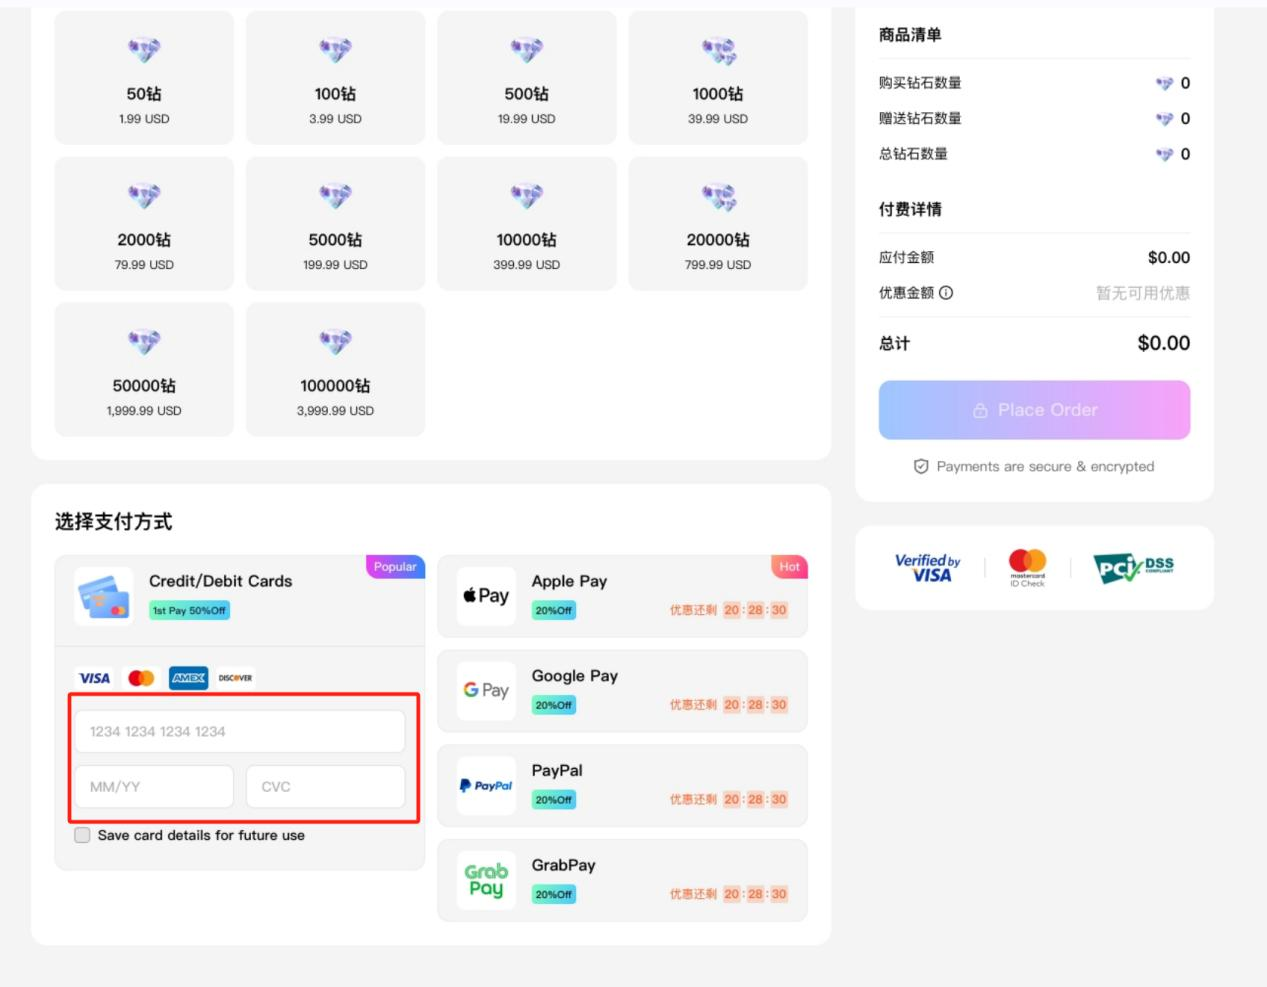
Task: Click the PCI DSS compliance badge
Action: [1133, 568]
